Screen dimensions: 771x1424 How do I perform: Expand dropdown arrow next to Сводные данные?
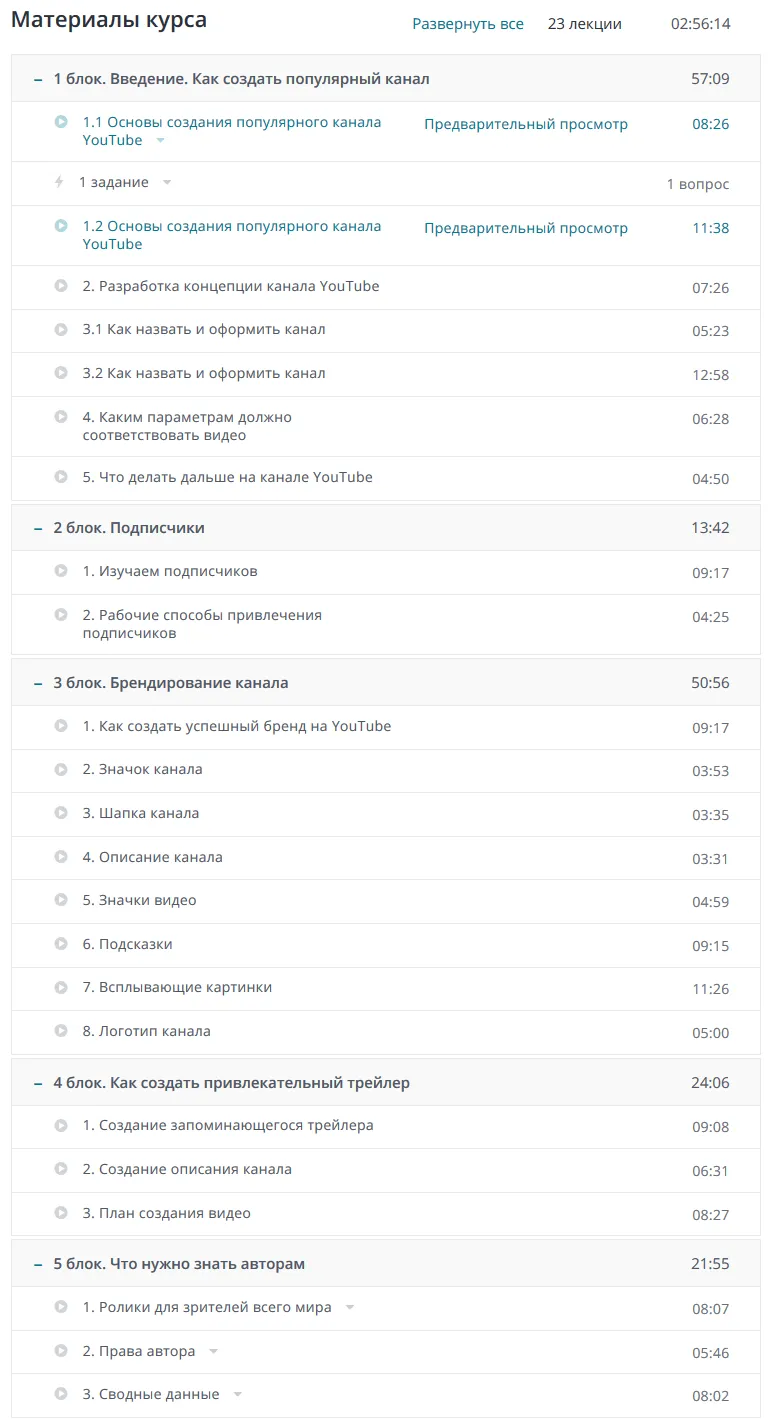point(238,1394)
